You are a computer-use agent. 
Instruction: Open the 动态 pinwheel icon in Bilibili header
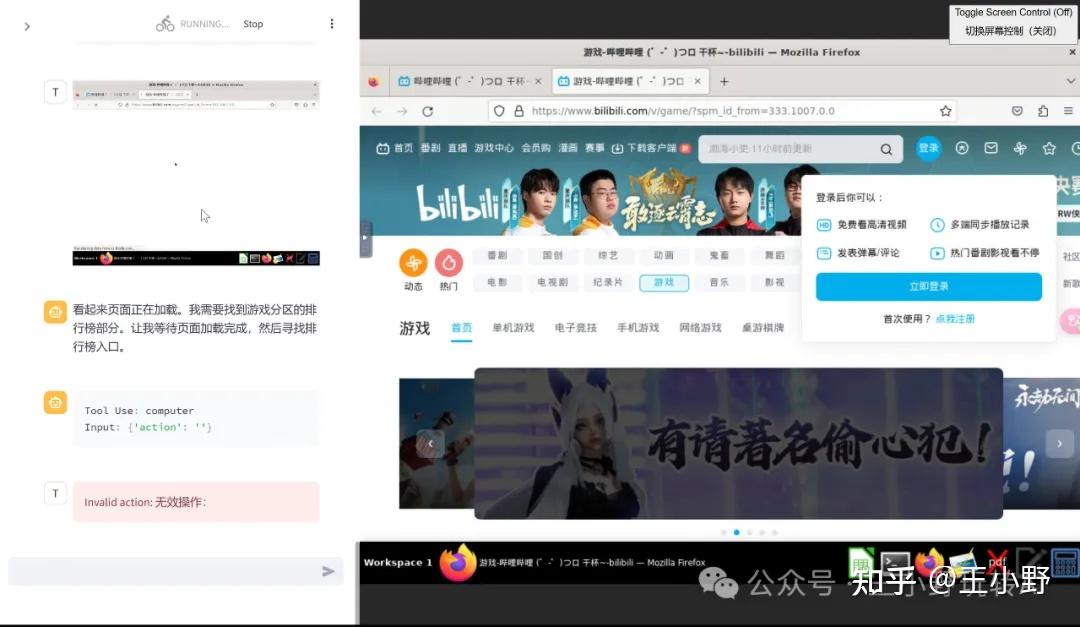pos(1020,148)
